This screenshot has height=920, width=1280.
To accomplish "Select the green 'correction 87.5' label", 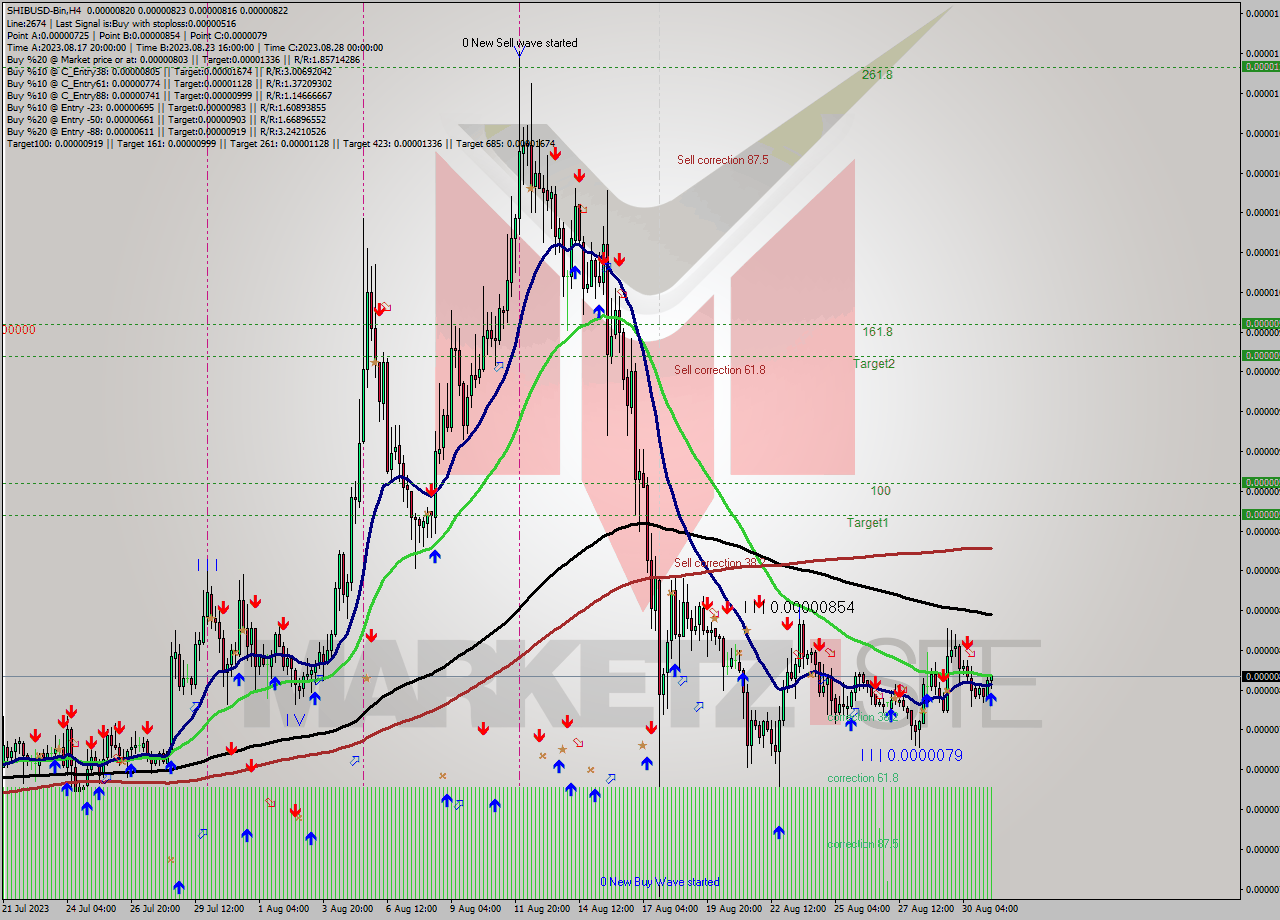I will [x=862, y=844].
